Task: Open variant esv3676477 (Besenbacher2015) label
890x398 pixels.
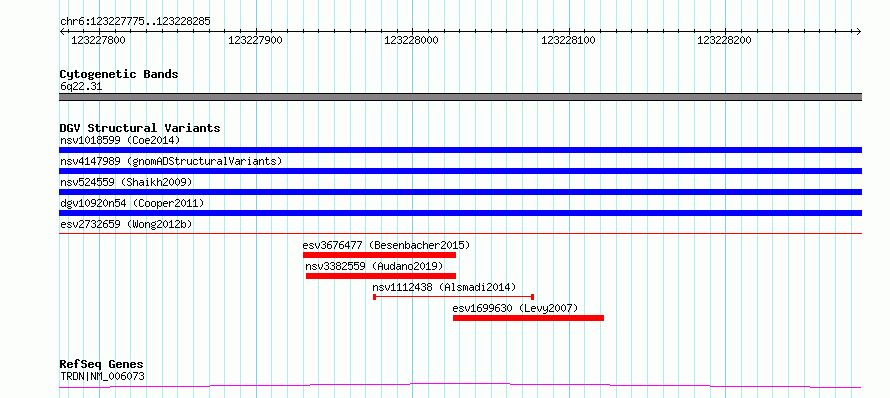Action: (x=387, y=245)
